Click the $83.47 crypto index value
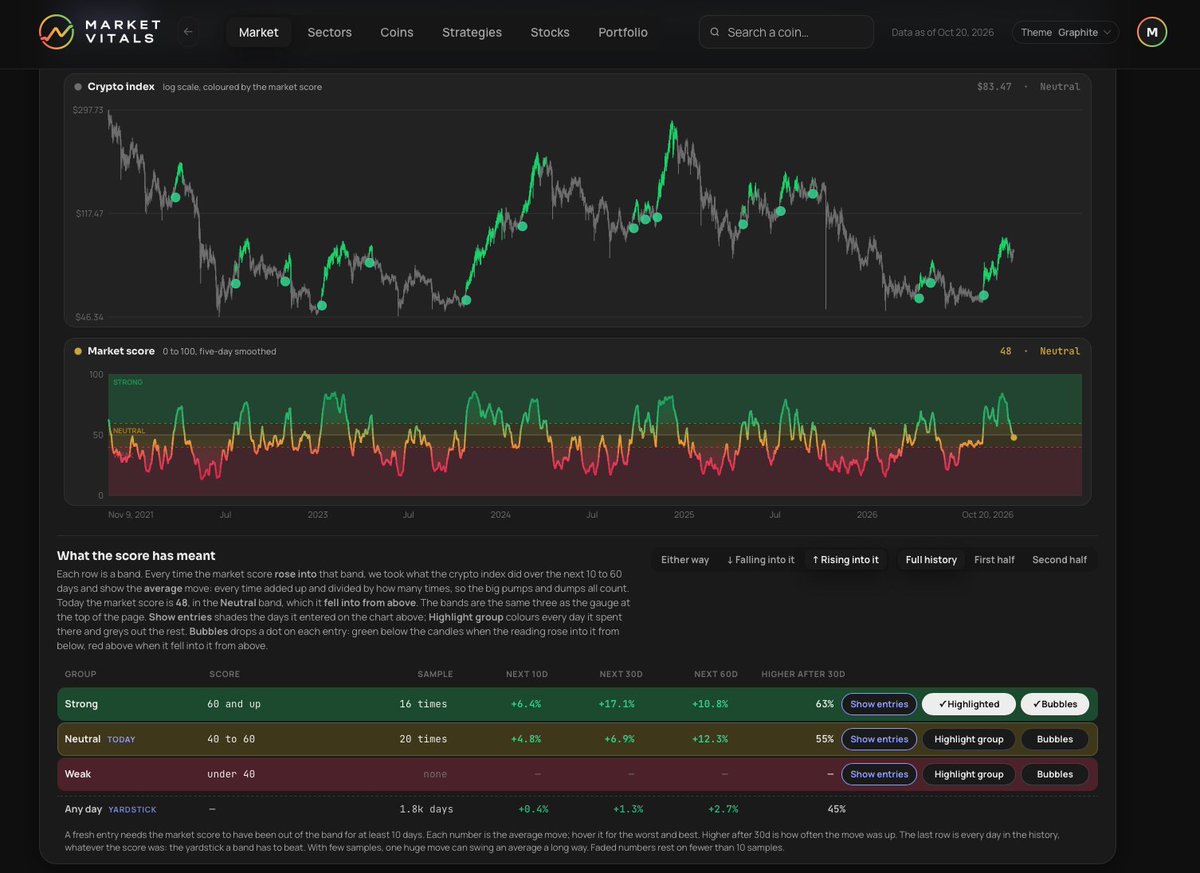Screen dimensions: 1200x873 tap(994, 87)
